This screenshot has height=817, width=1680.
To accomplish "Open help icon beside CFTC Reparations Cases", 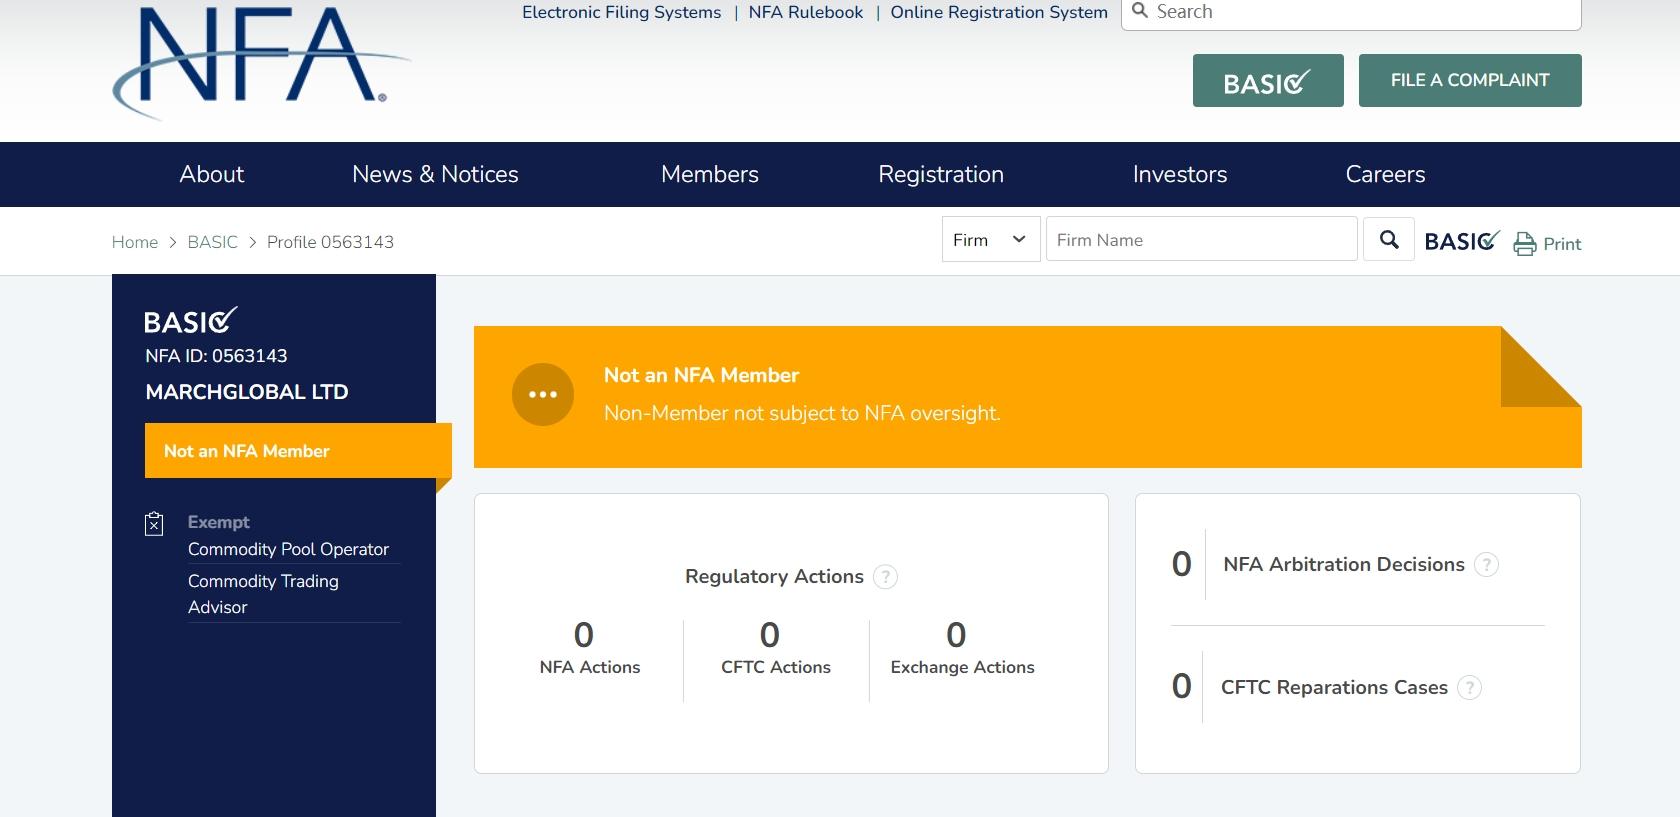I will click(1469, 688).
